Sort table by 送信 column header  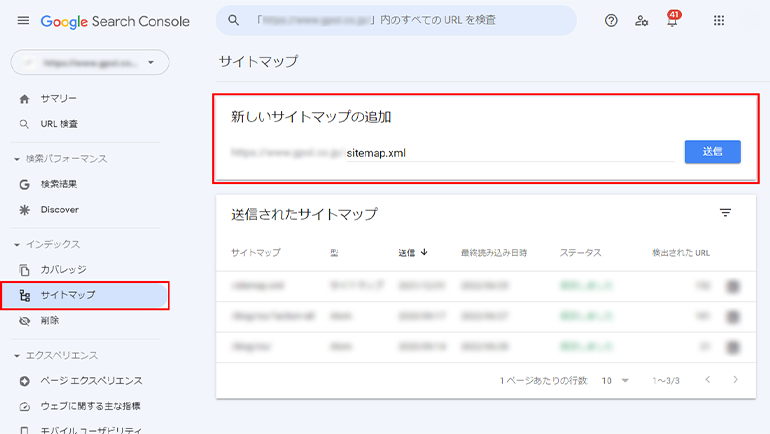point(412,253)
